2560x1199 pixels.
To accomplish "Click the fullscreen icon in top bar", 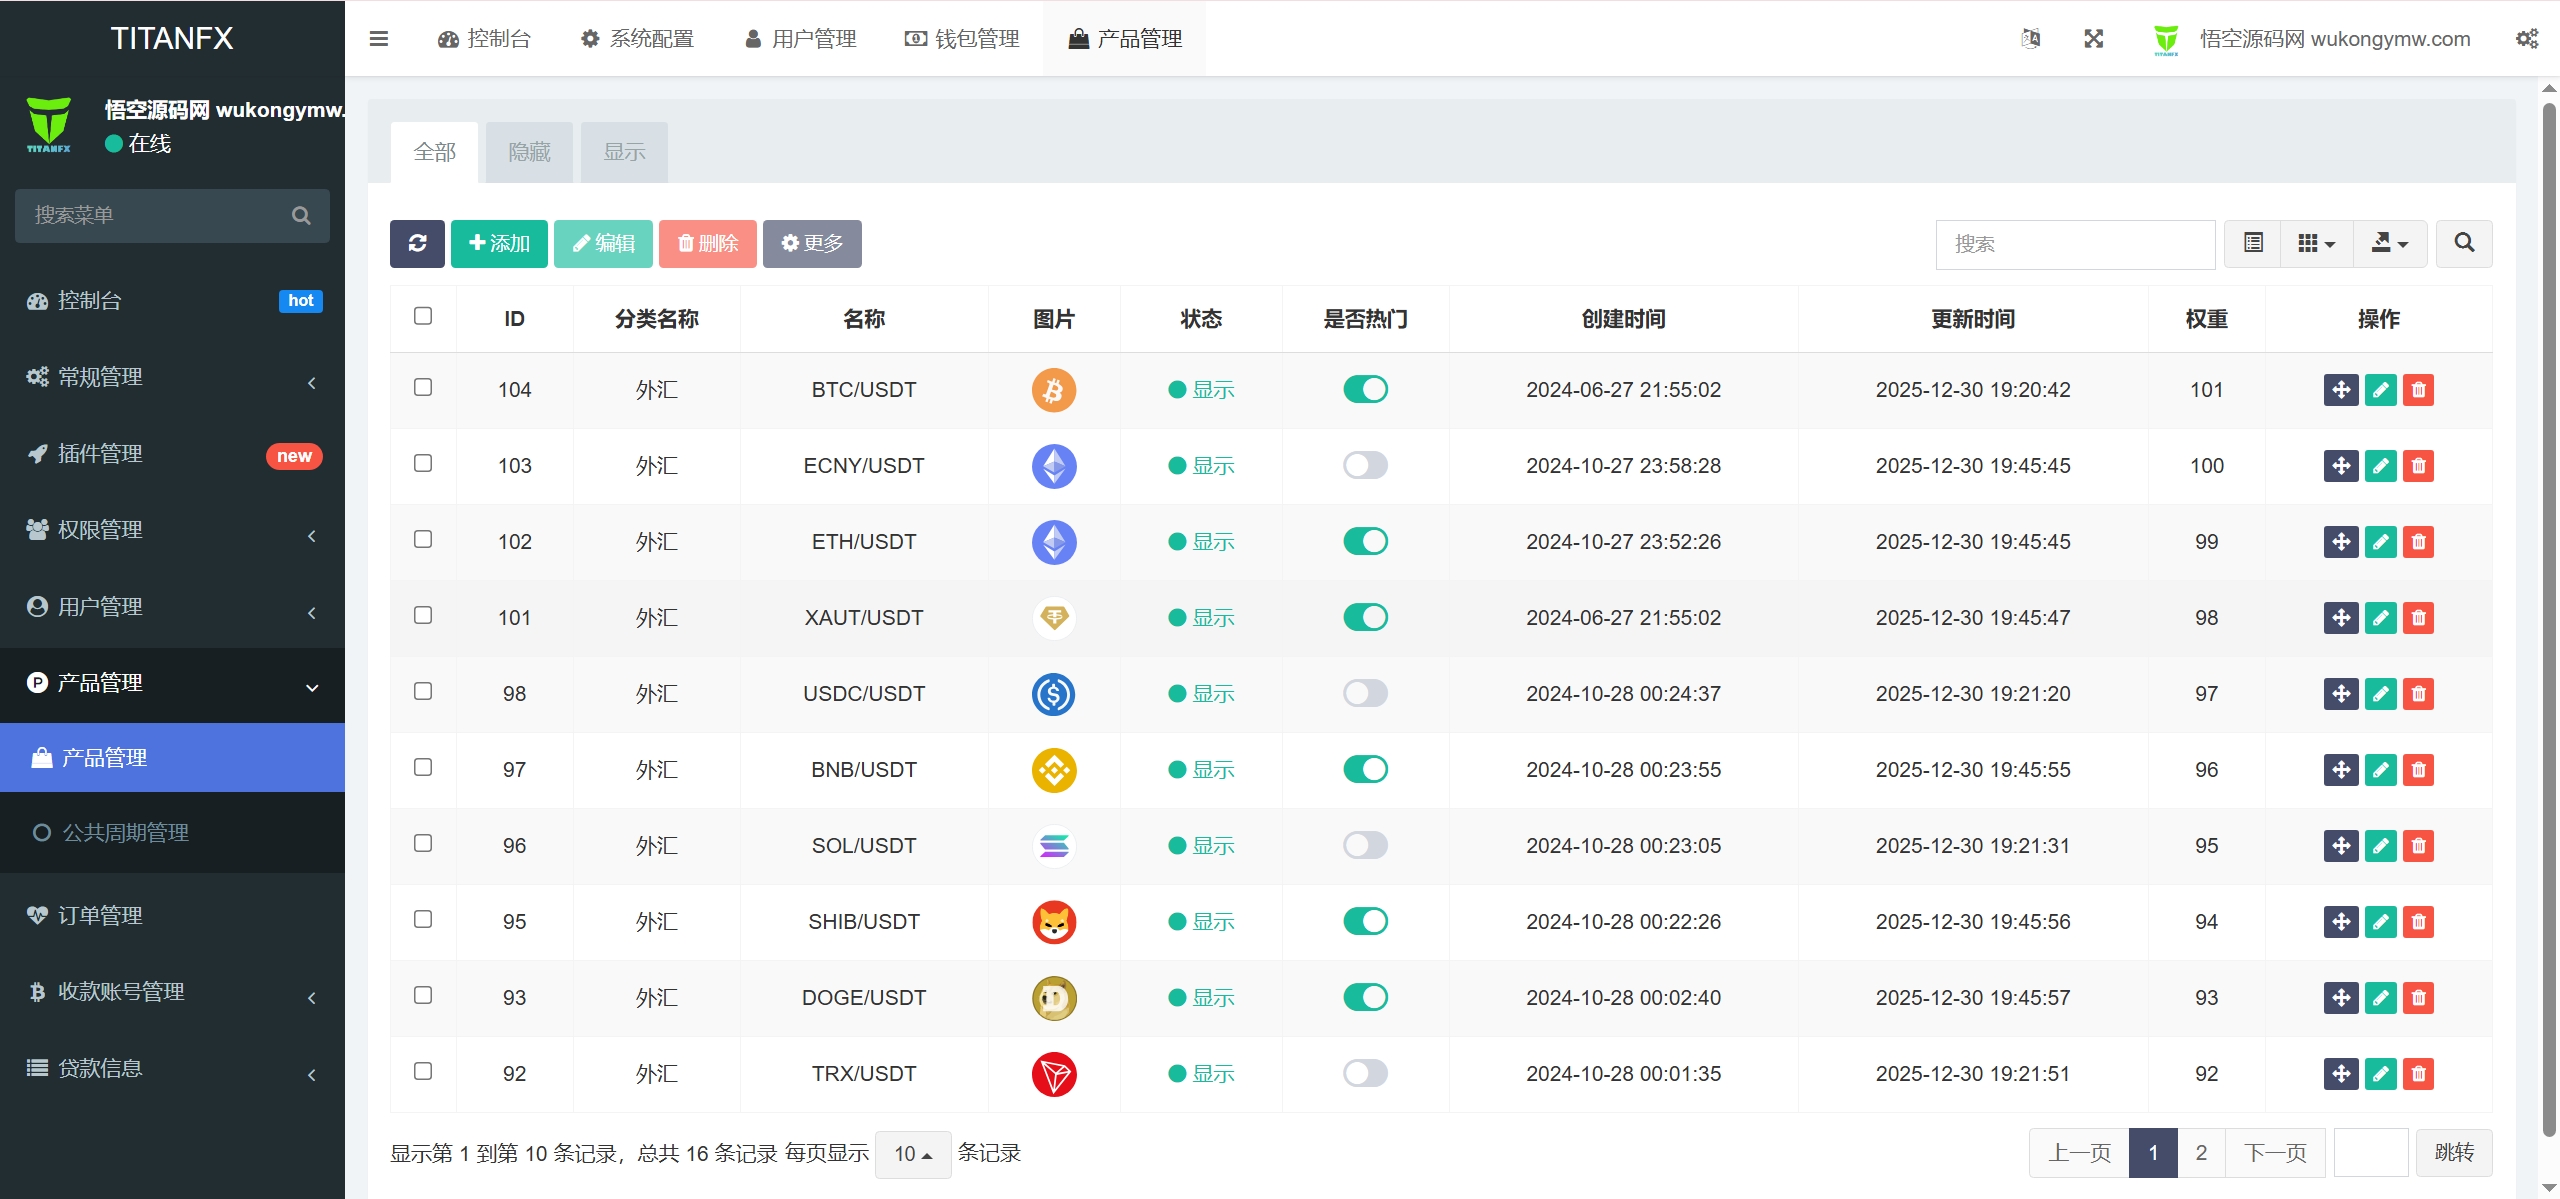I will (x=2093, y=39).
